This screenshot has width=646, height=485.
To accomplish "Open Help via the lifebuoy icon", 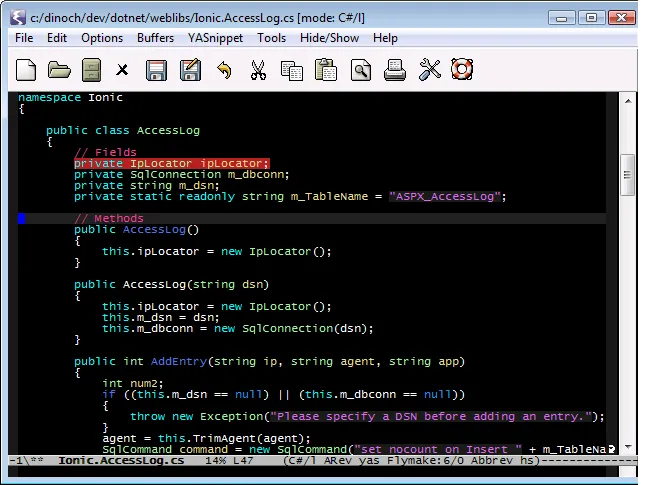I will 462,70.
